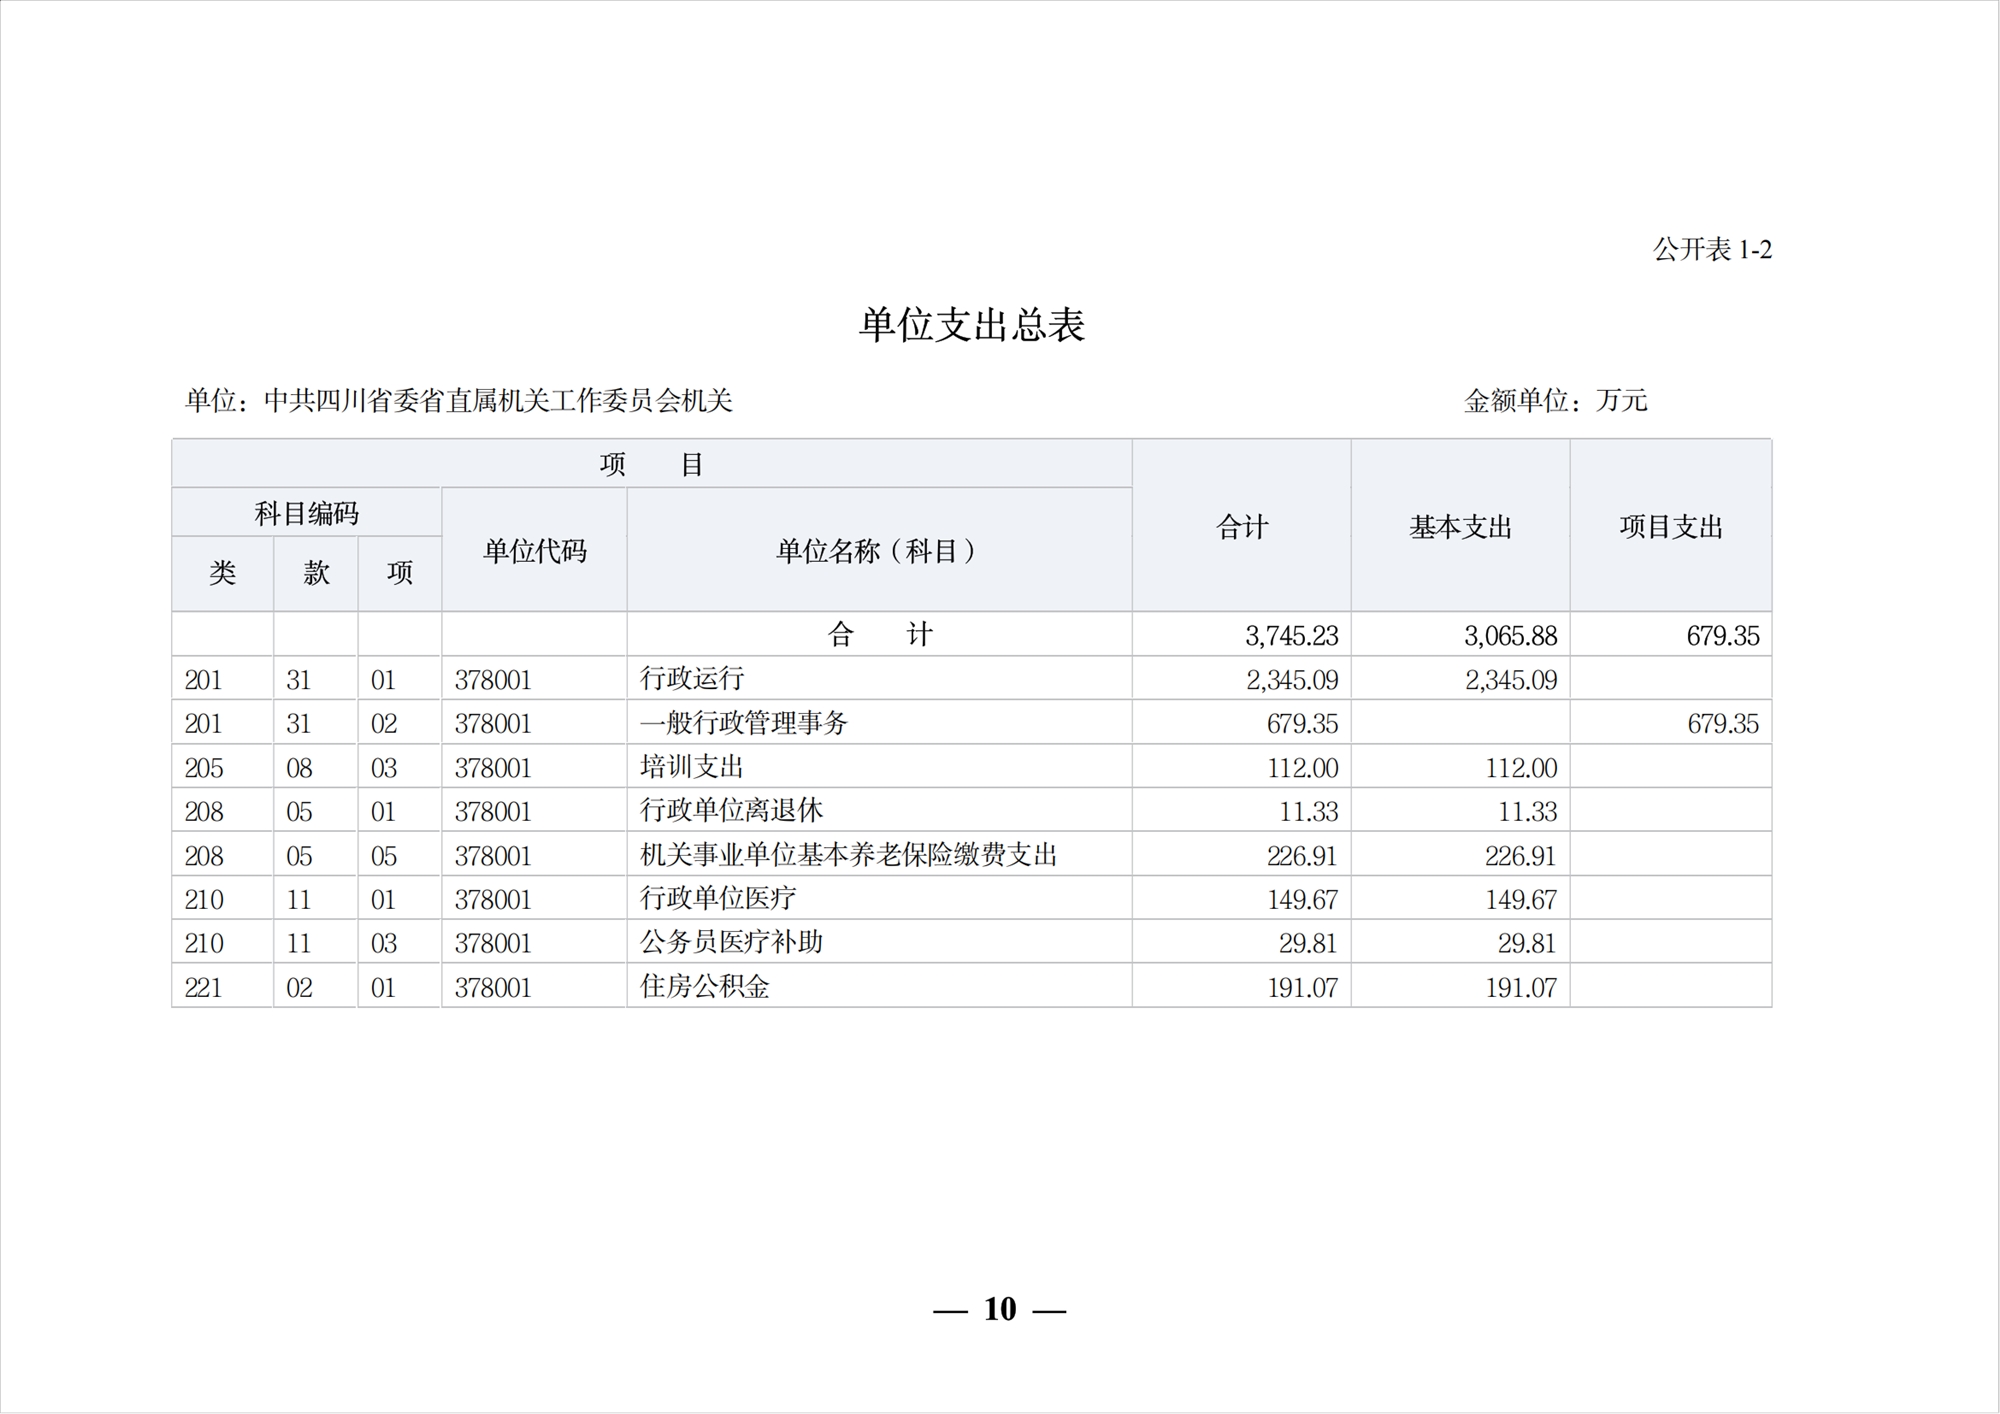Screen dimensions: 2000x1414
Task: Click the 3,065.88 basic expenditure total
Action: pyautogui.click(x=1510, y=635)
